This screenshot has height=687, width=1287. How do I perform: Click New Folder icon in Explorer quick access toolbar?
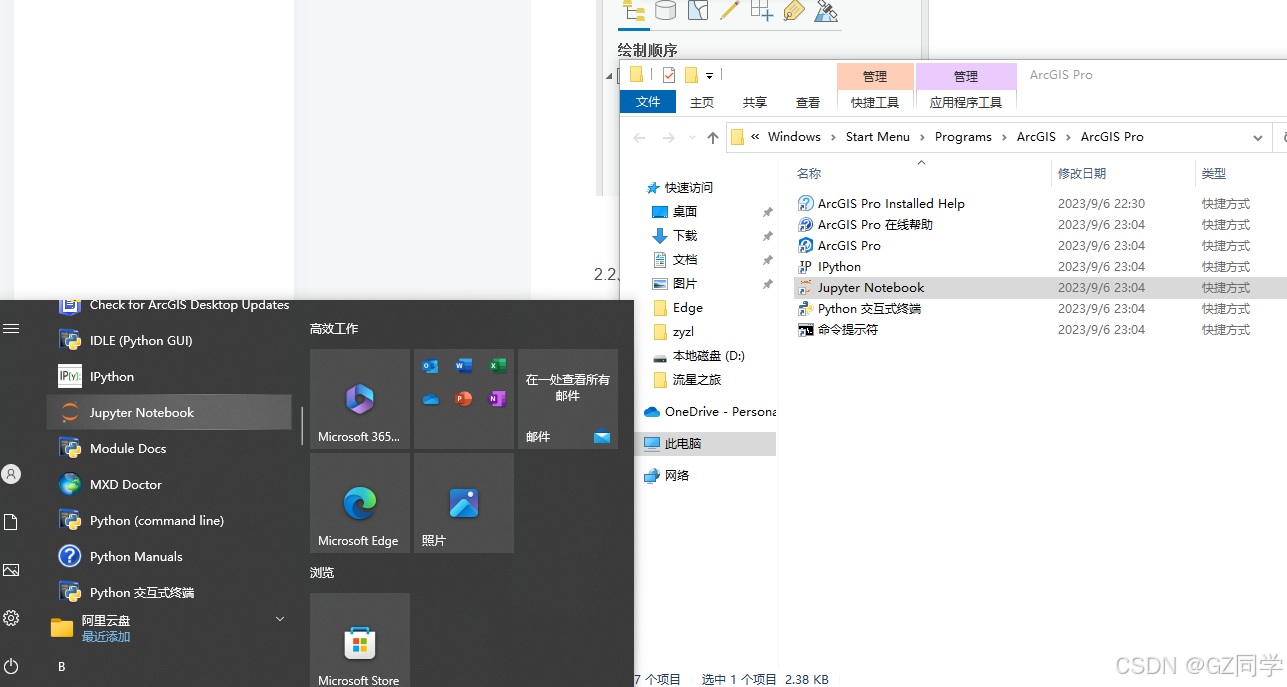point(691,75)
